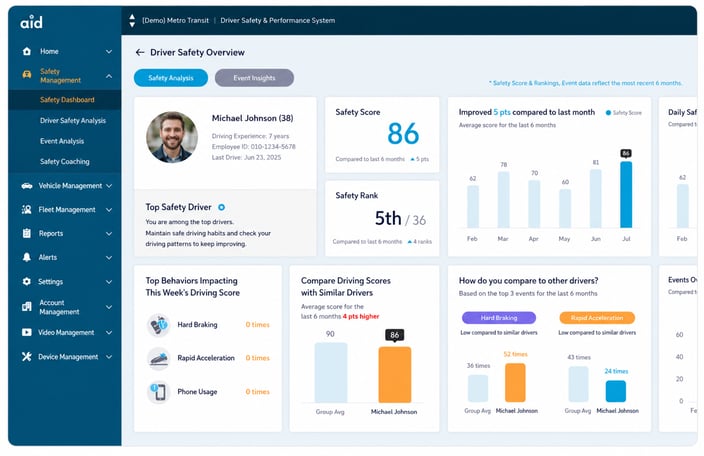Click the Safety Score value 86
704x456 pixels.
point(403,134)
